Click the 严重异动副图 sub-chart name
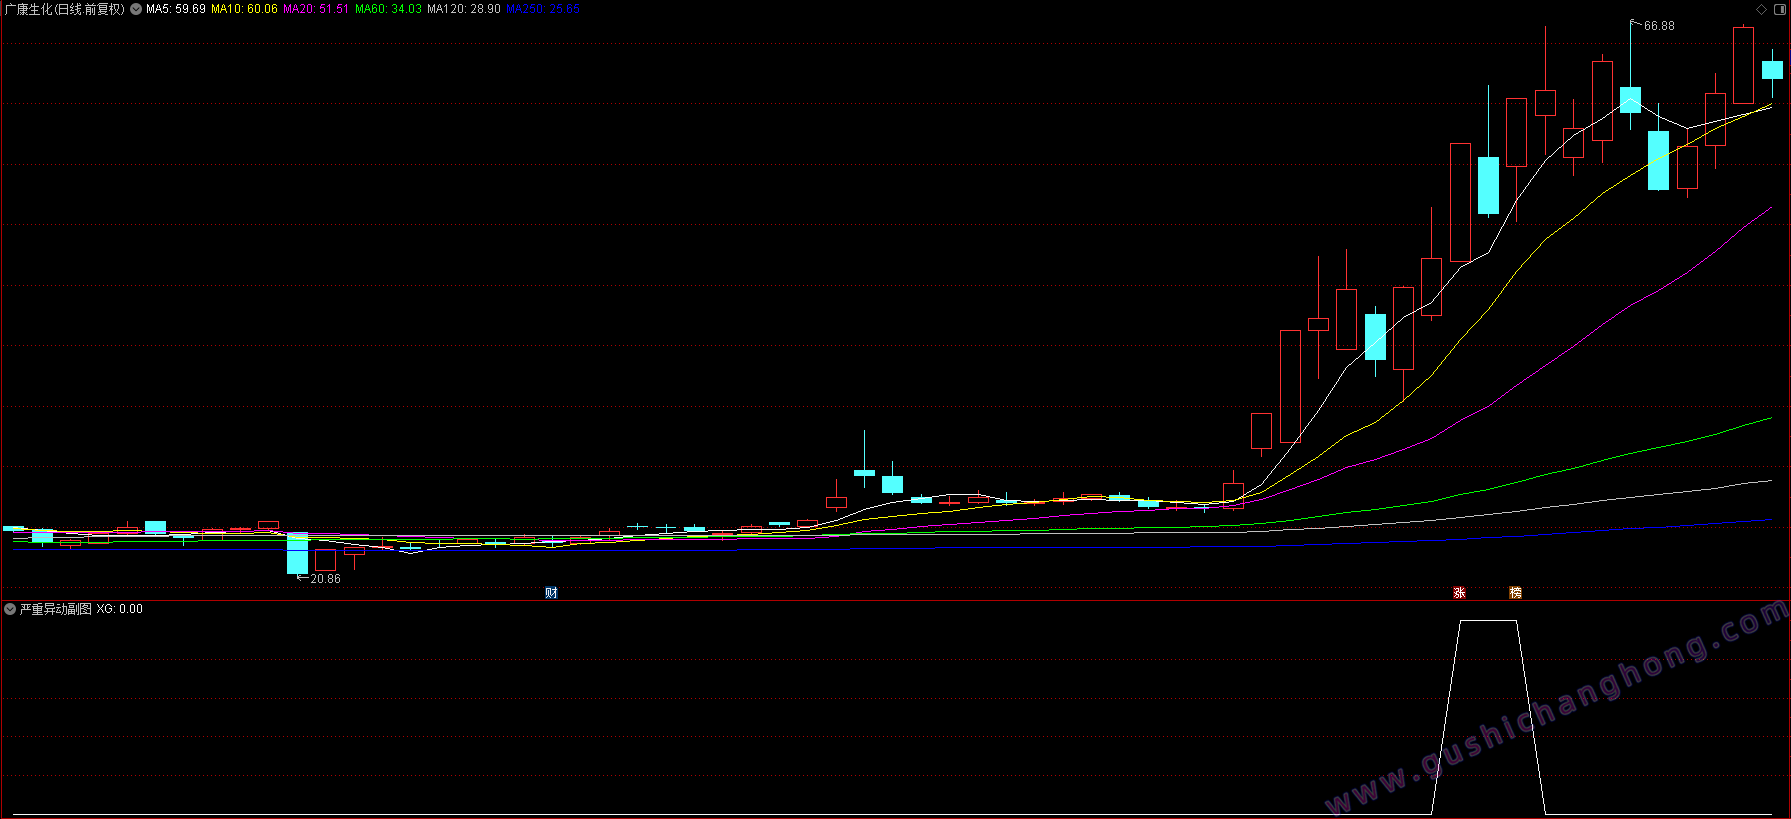Viewport: 1791px width, 819px height. pyautogui.click(x=56, y=608)
